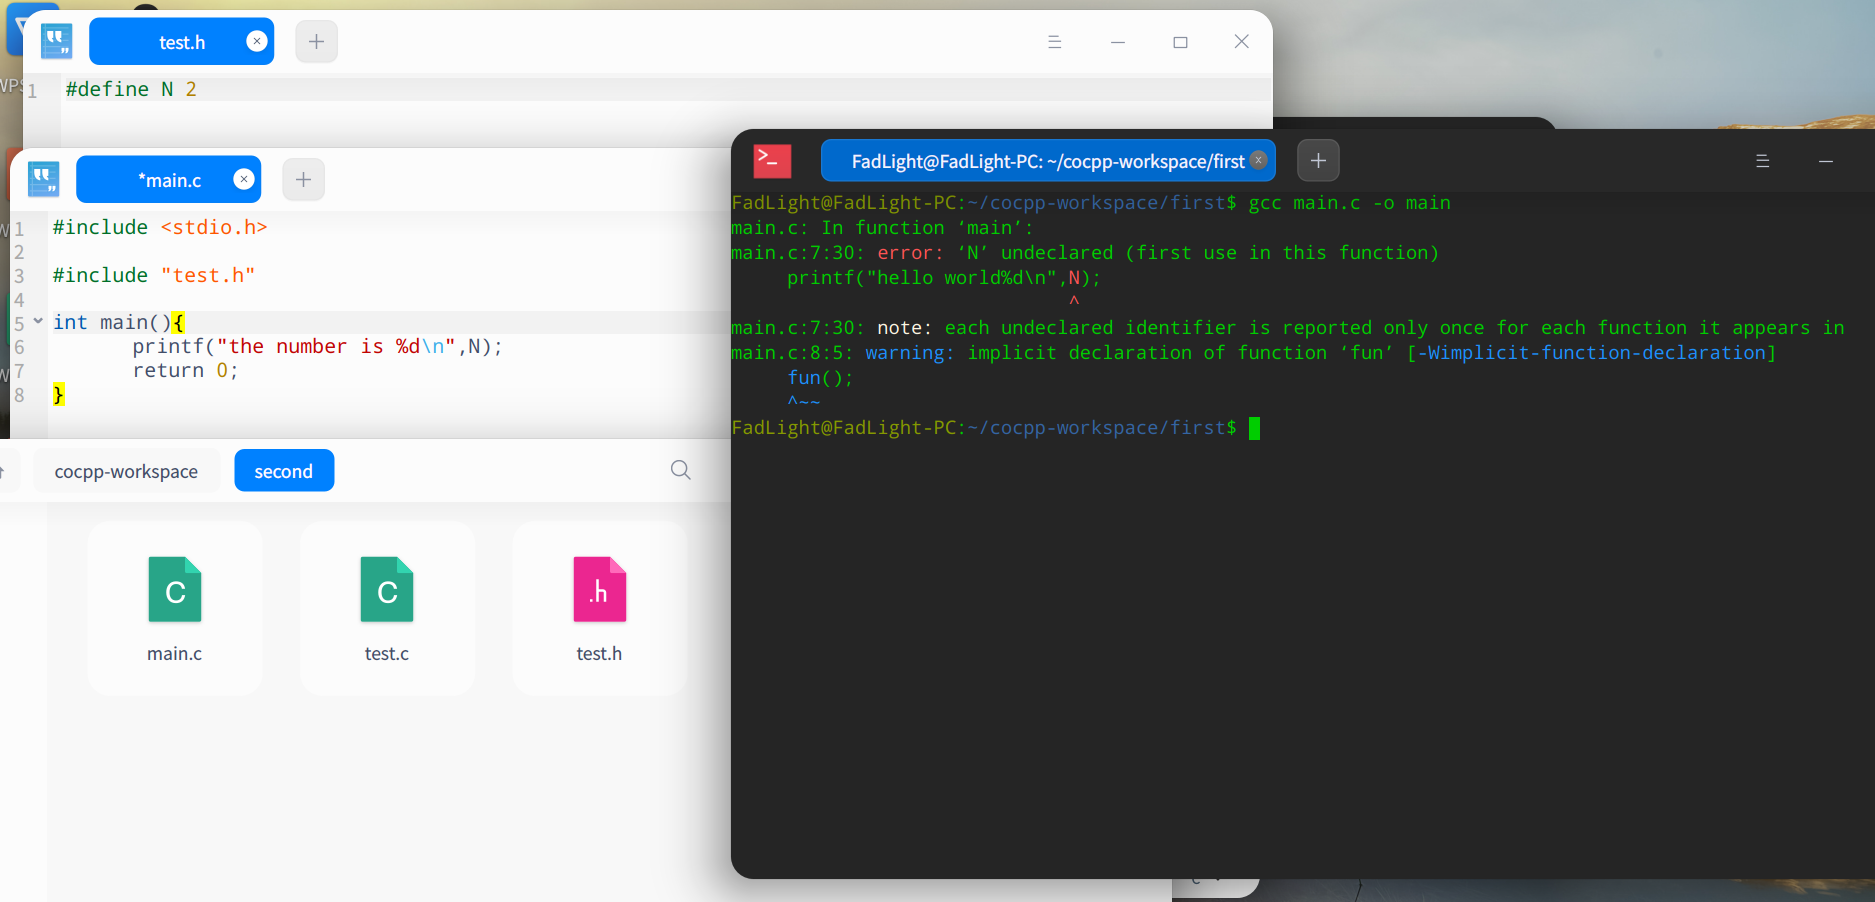Minimize the test.h editor window

[x=1118, y=42]
